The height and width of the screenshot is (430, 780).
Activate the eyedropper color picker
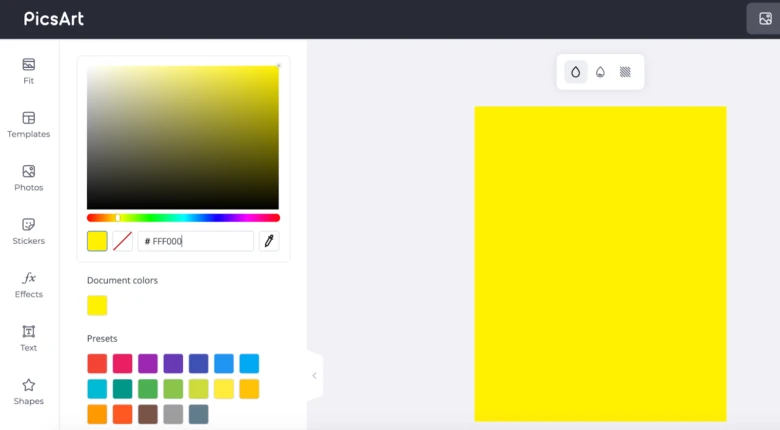pyautogui.click(x=268, y=241)
